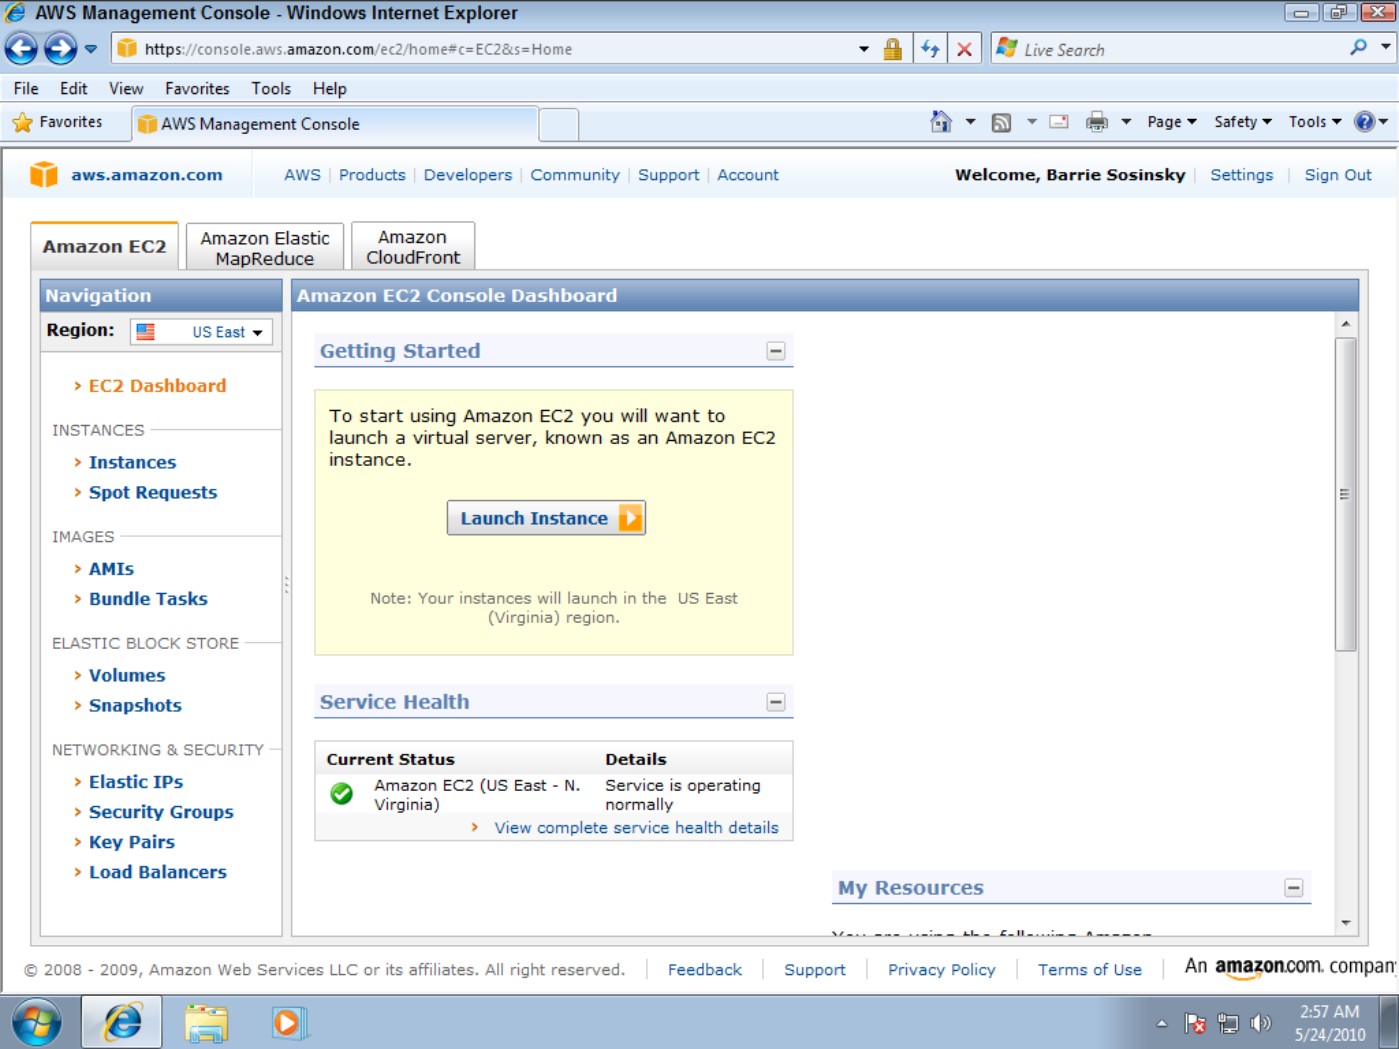This screenshot has width=1399, height=1049.
Task: Open the File menu
Action: [x=26, y=88]
